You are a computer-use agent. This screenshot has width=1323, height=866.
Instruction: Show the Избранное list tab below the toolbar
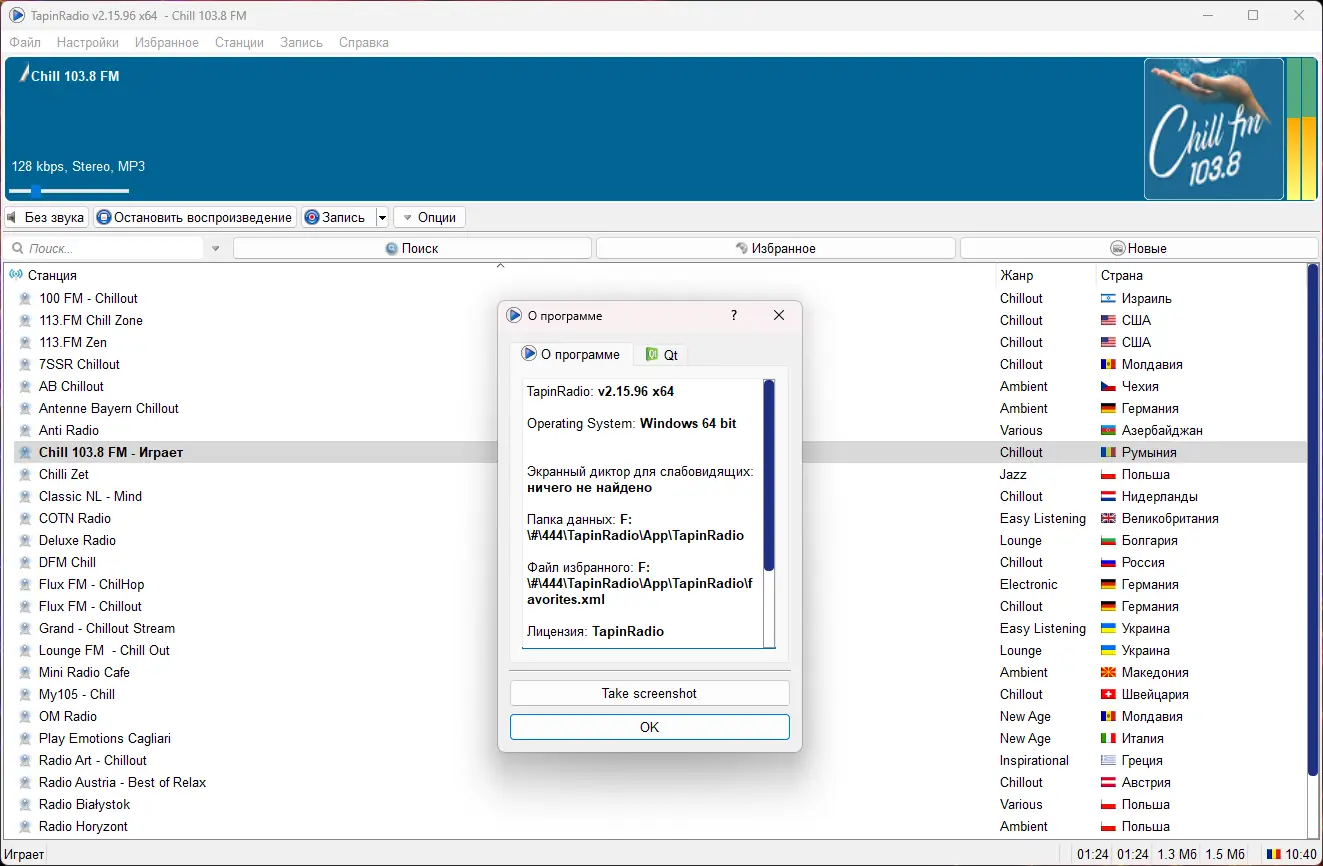(x=775, y=248)
